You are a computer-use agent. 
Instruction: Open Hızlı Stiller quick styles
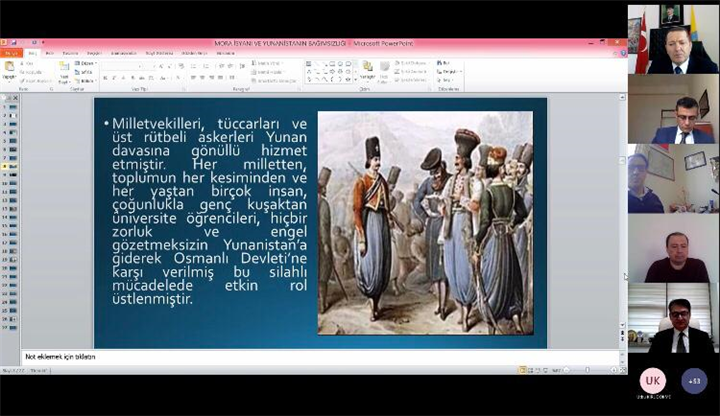[x=384, y=72]
